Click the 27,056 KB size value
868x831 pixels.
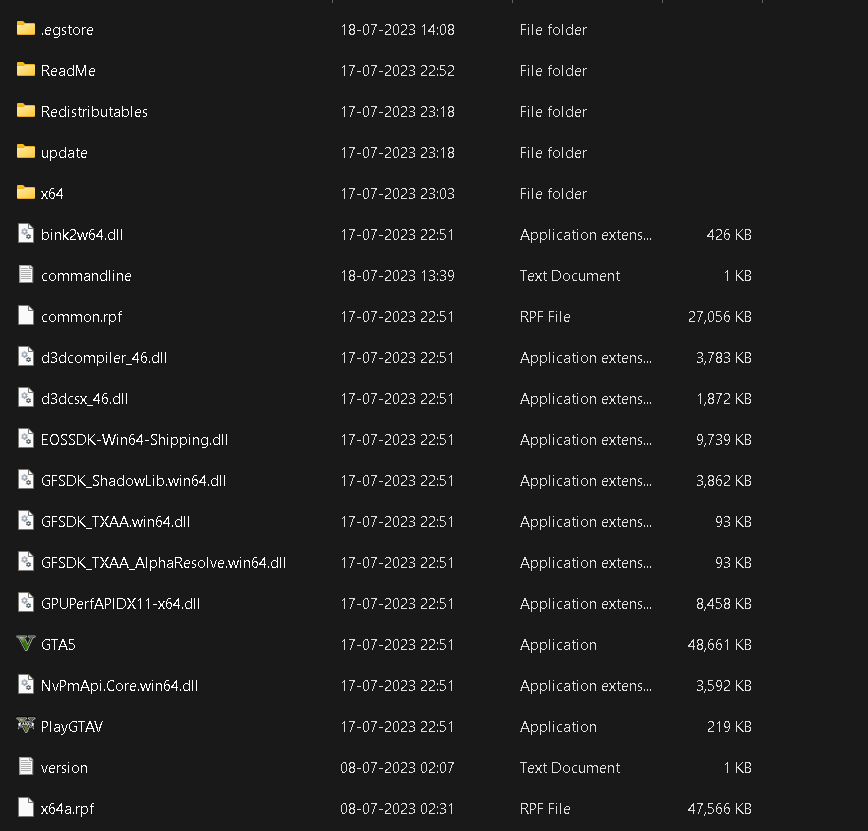(720, 317)
